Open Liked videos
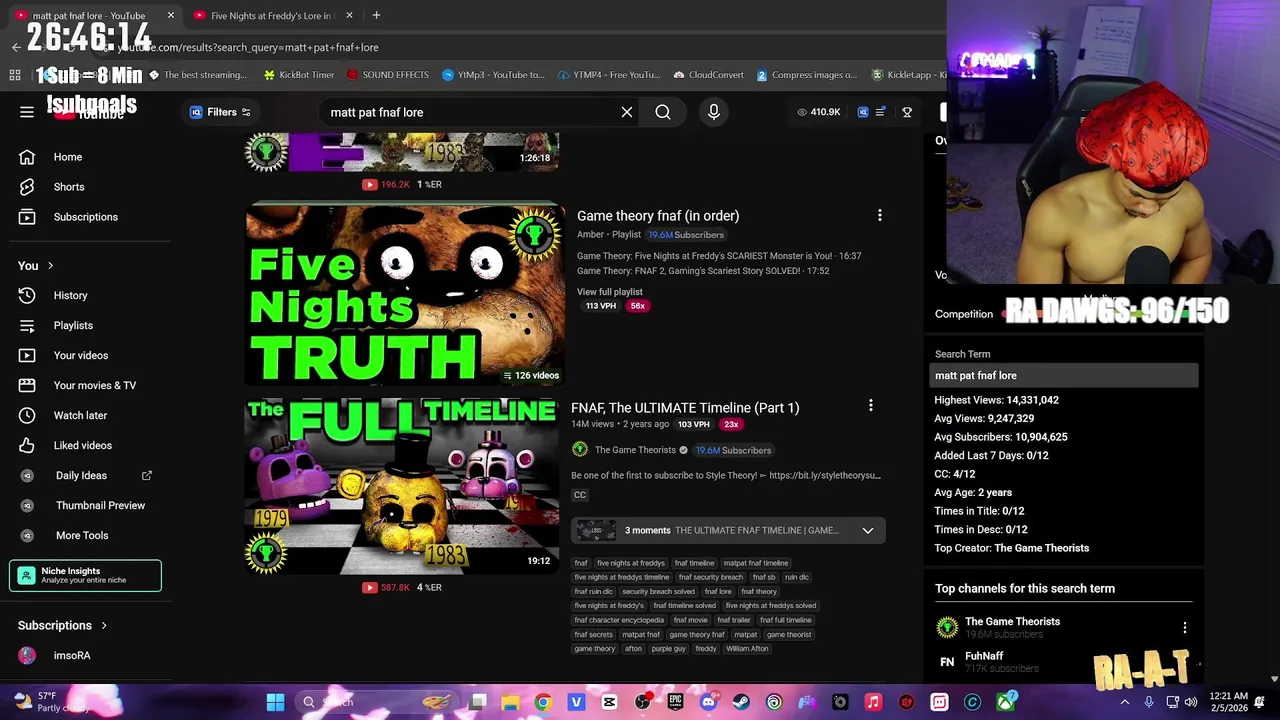The height and width of the screenshot is (720, 1280). 82,446
